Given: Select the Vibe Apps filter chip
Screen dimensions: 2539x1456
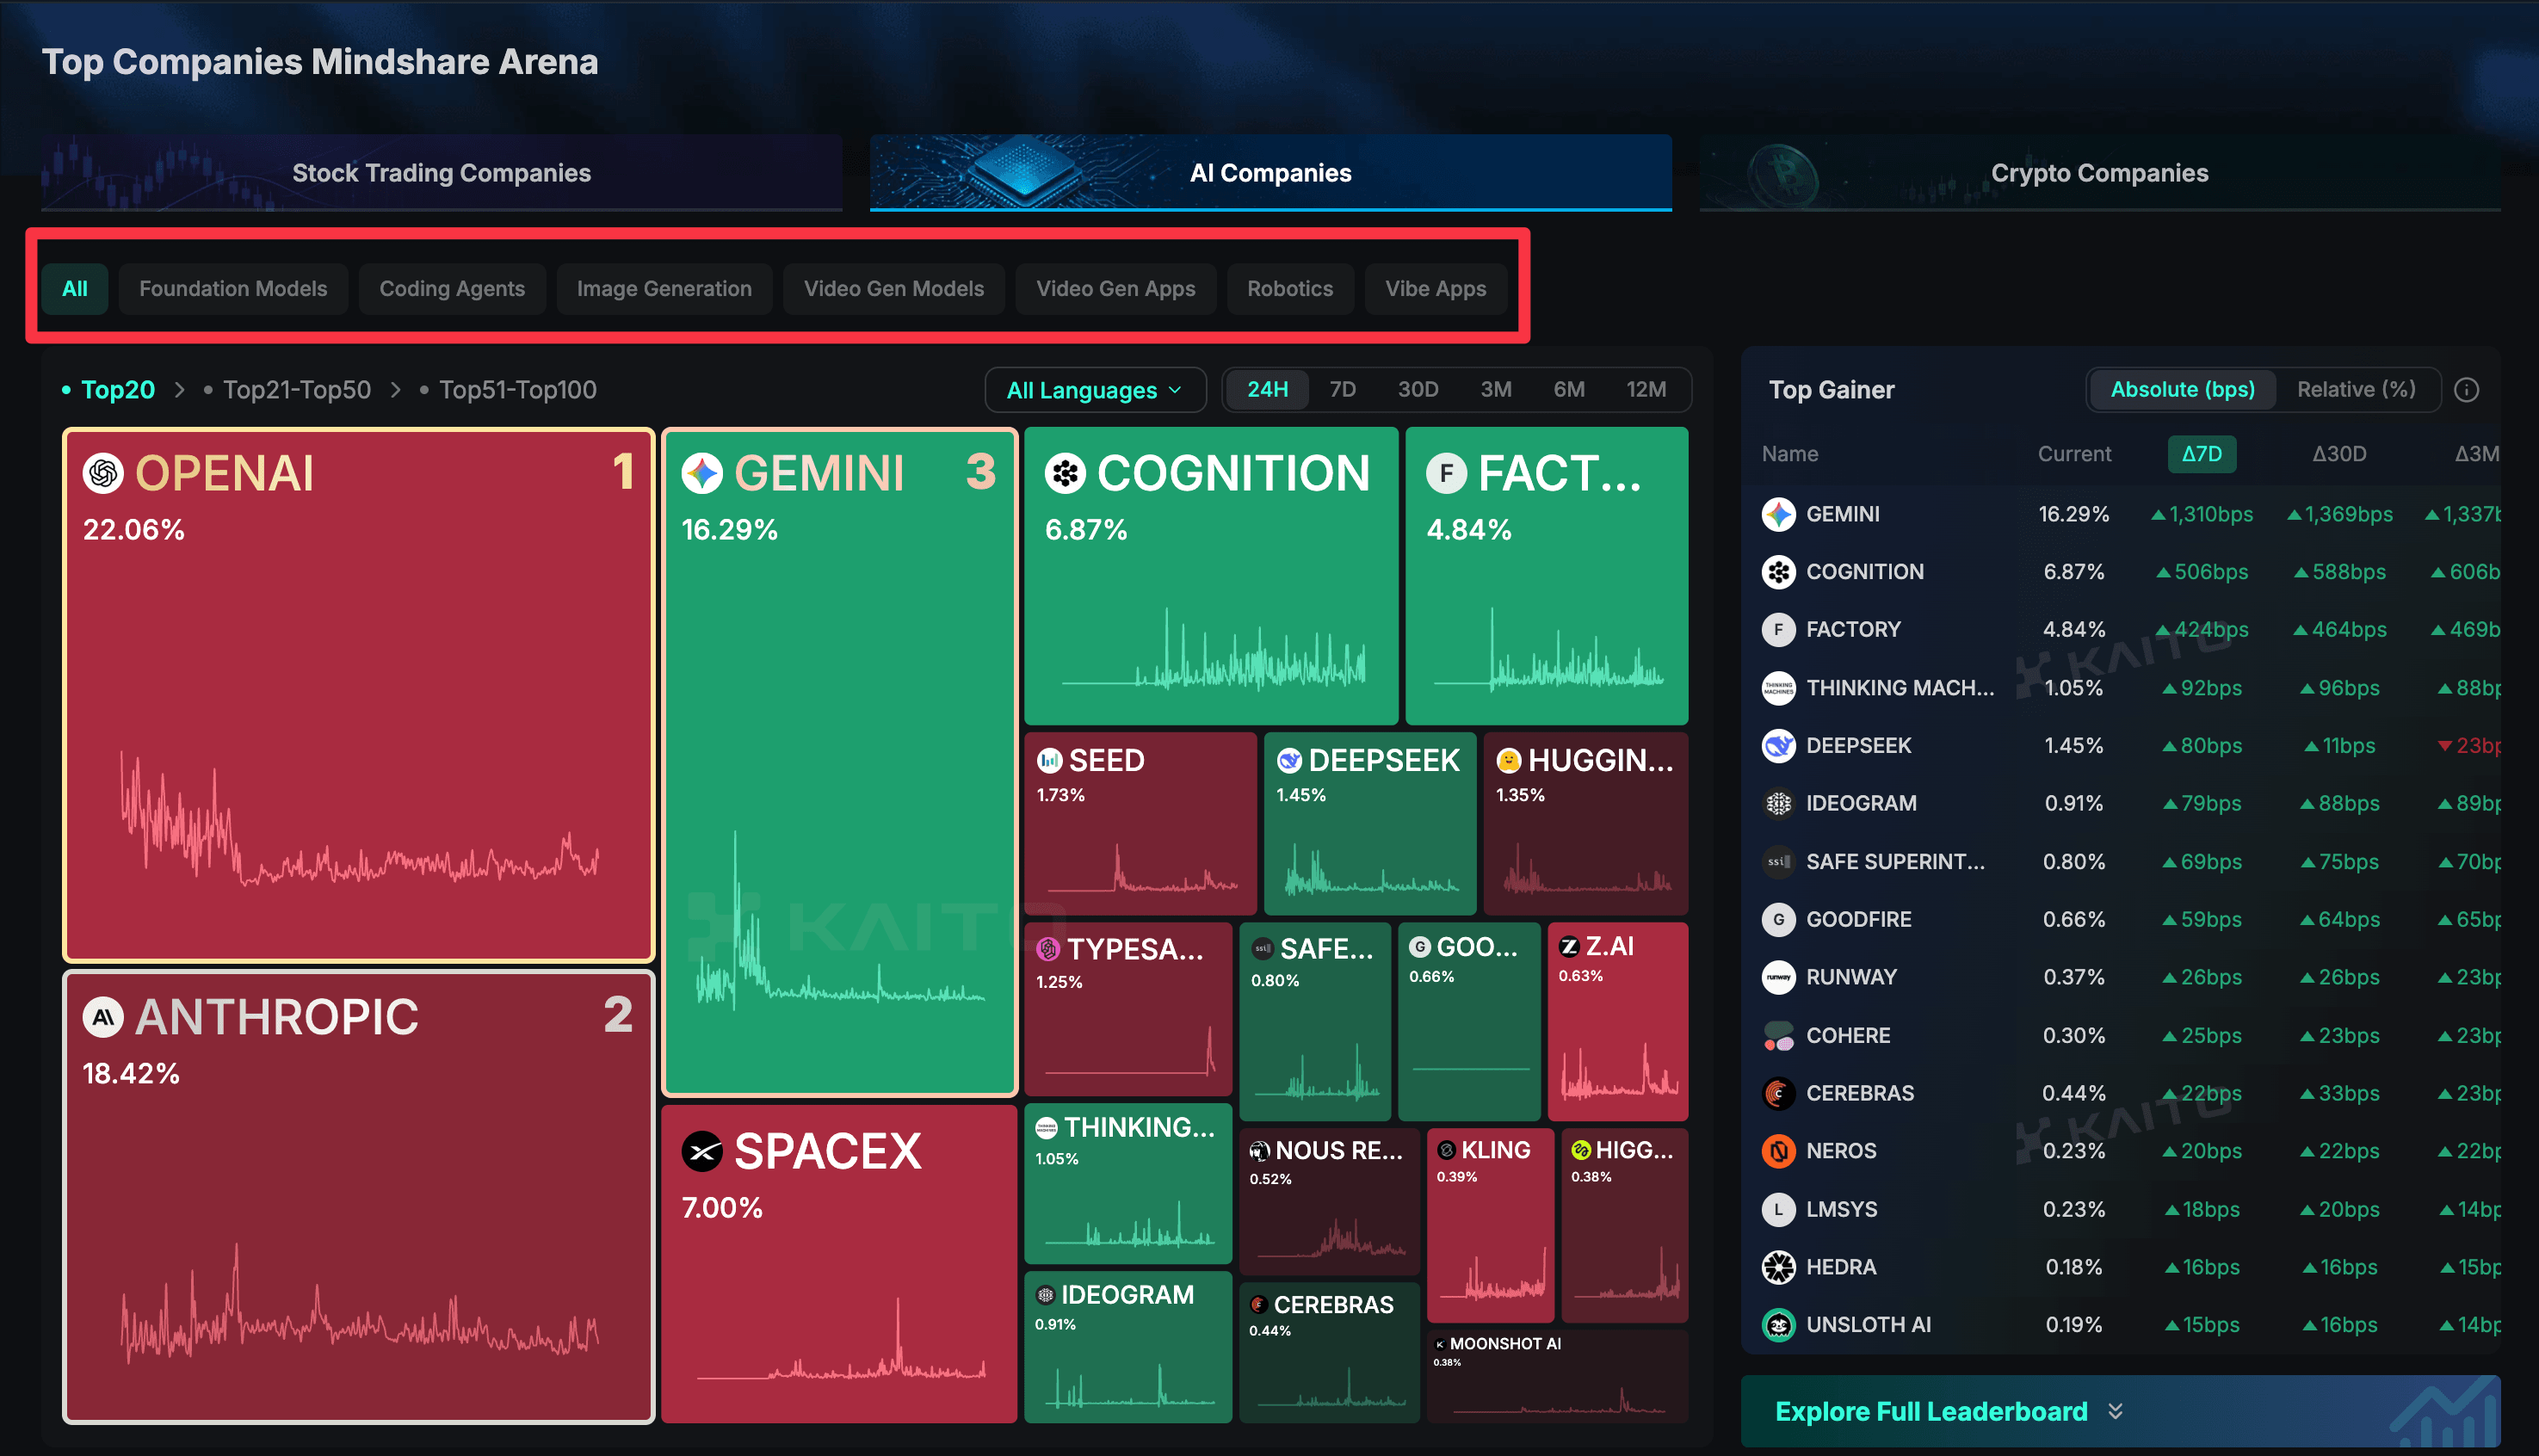Looking at the screenshot, I should 1435,289.
